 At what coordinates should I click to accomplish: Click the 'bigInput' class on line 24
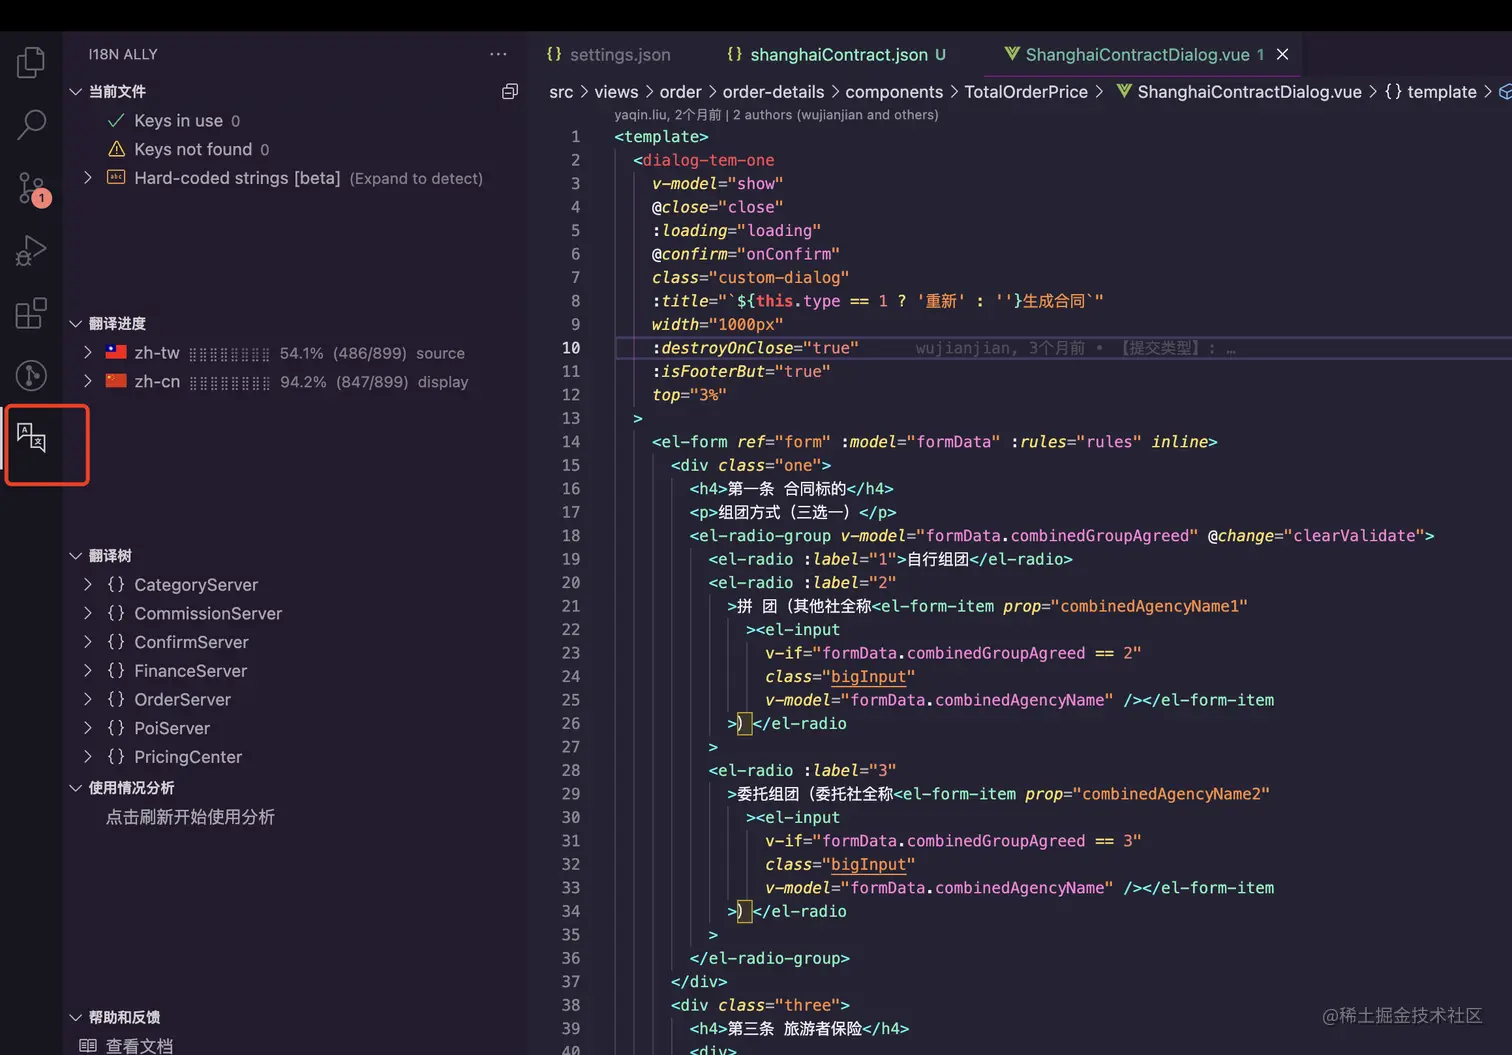coord(868,677)
